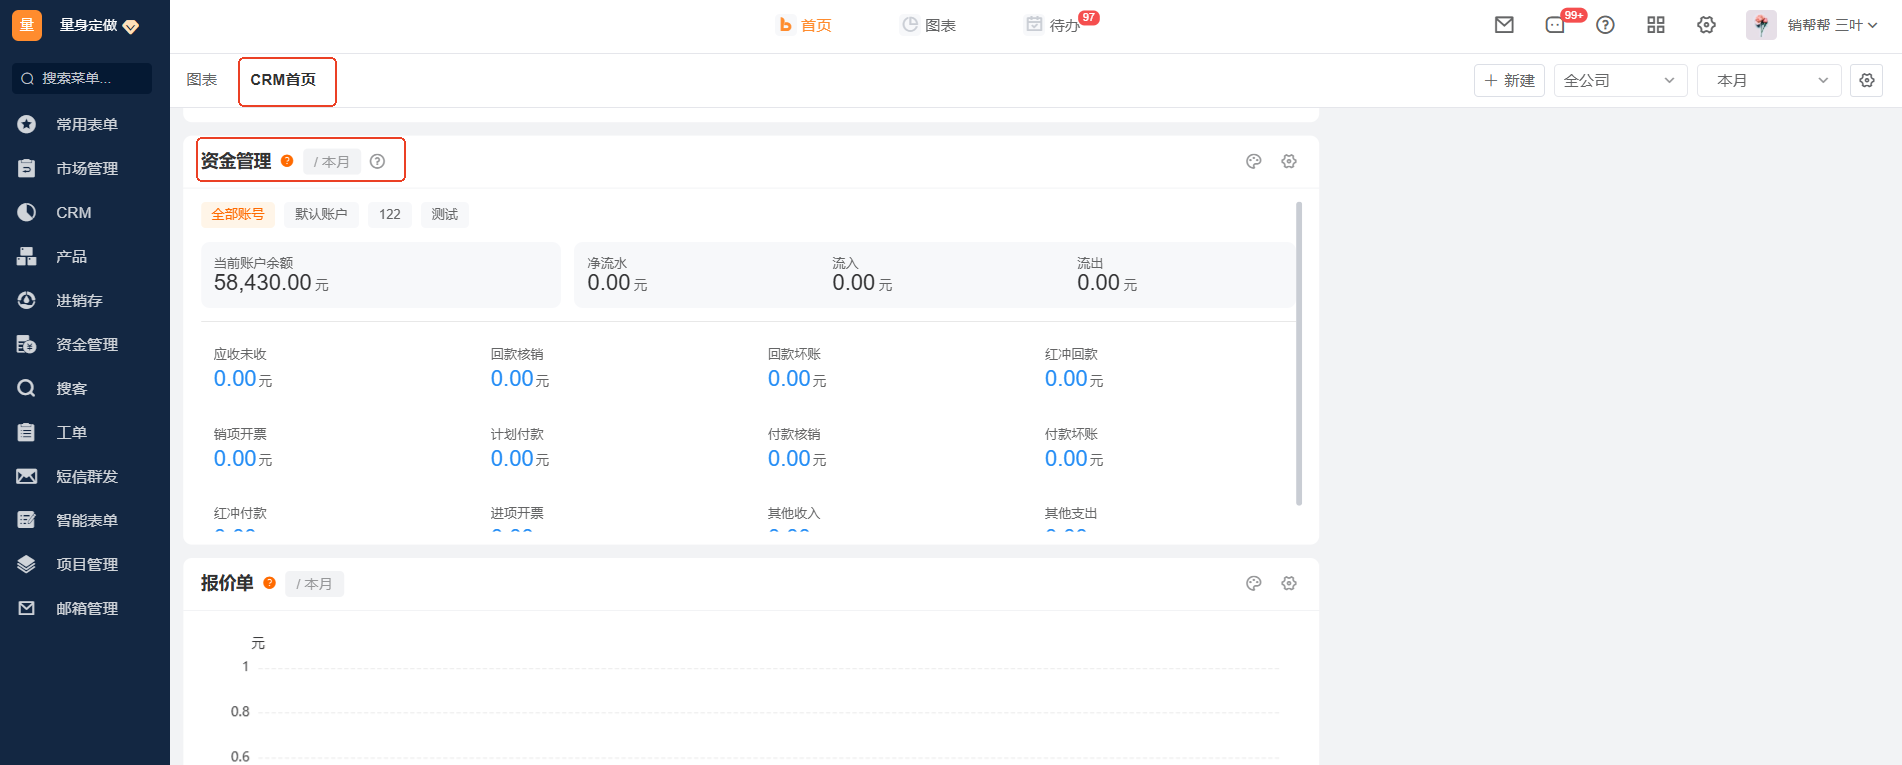Open settings gear of 报价单 card

[1289, 583]
